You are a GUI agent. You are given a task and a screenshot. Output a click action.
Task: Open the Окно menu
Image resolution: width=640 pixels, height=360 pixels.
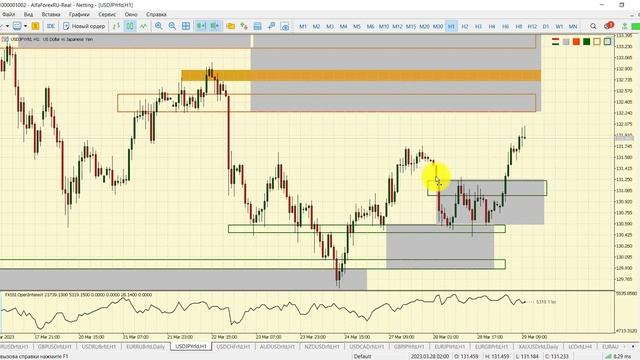point(131,14)
